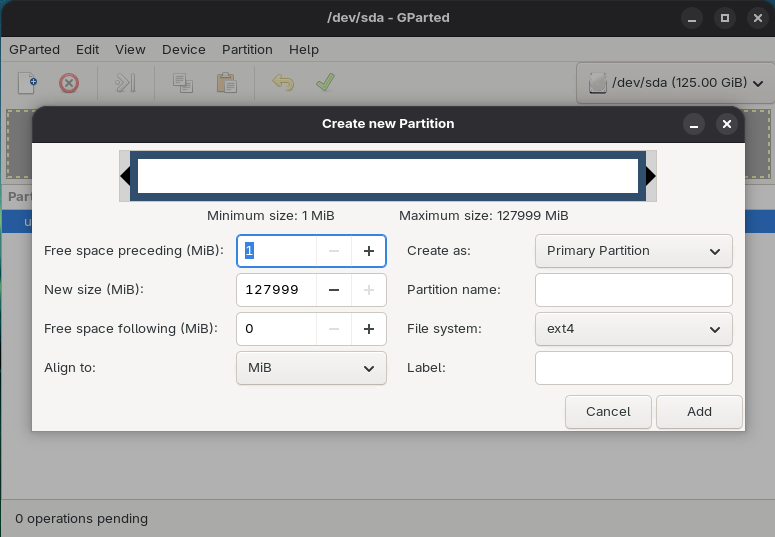Click the Resize/Move toolbar icon
Screen dimensions: 775x537
[125, 83]
